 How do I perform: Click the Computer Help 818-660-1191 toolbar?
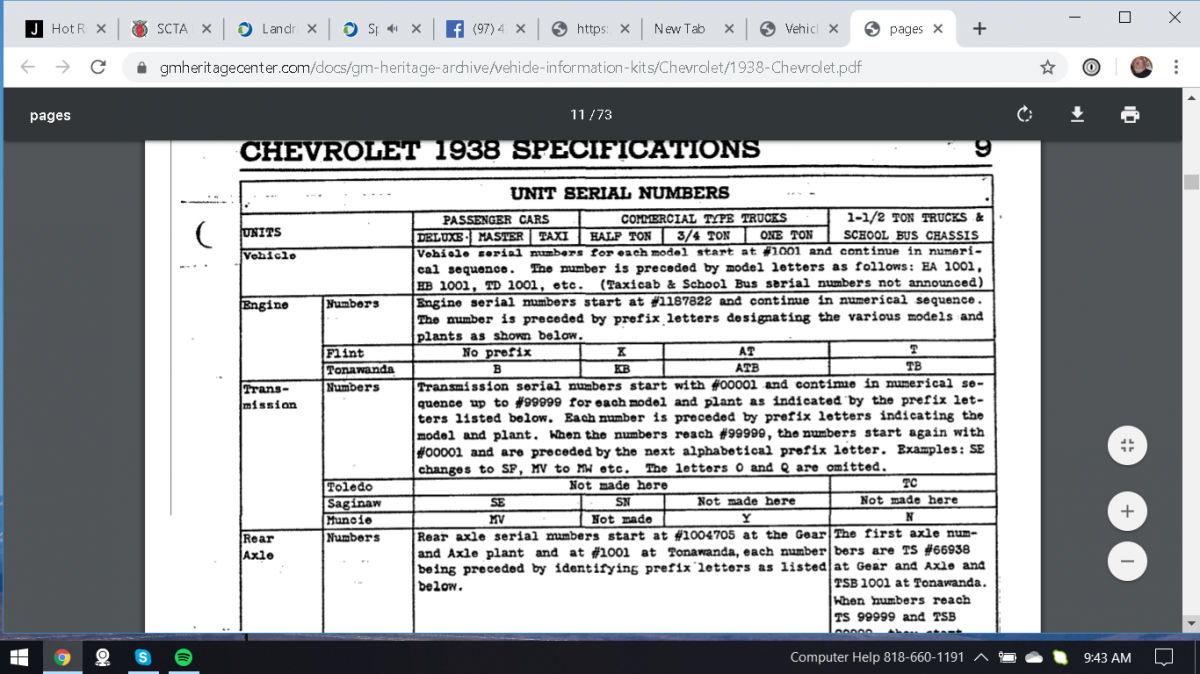tap(877, 657)
